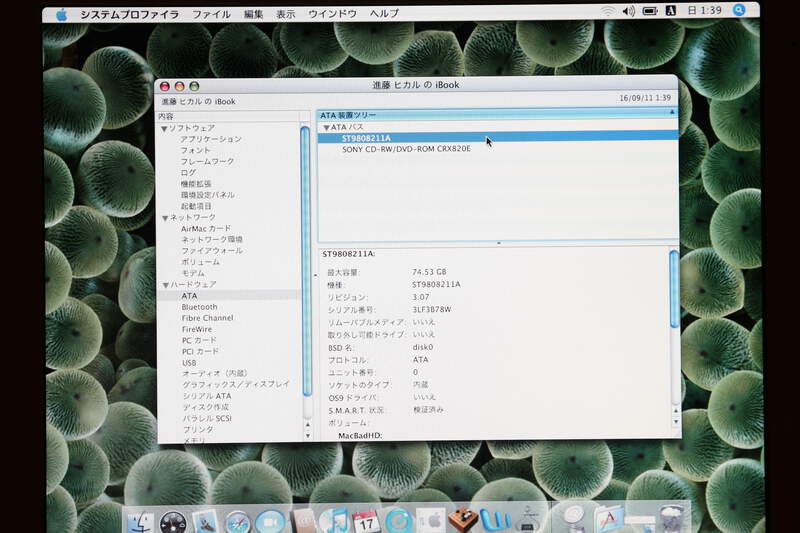This screenshot has height=533, width=800.
Task: Click the capacity value 74.53 GB
Action: pos(429,272)
